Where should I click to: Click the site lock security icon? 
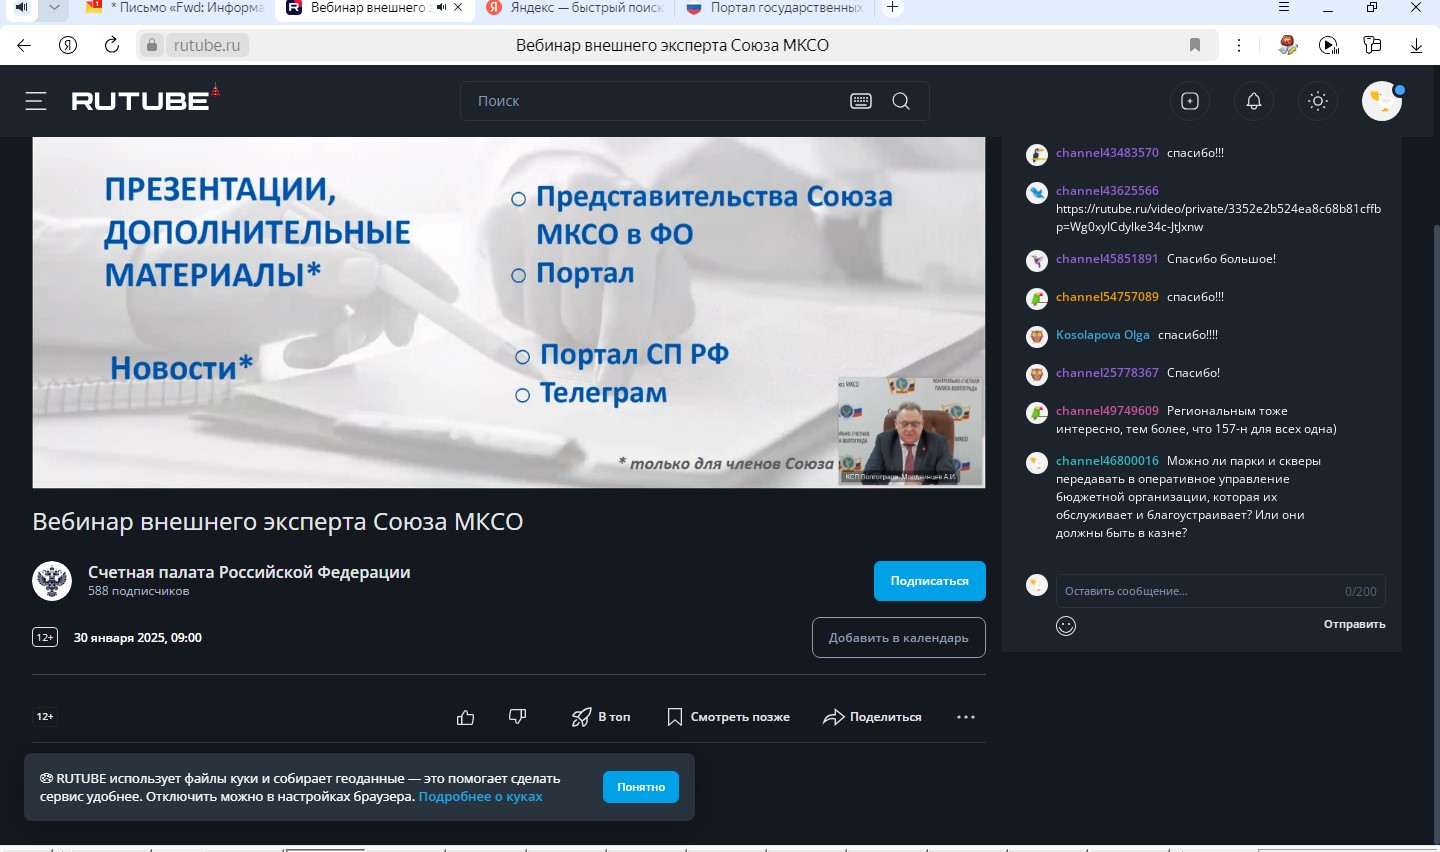151,45
